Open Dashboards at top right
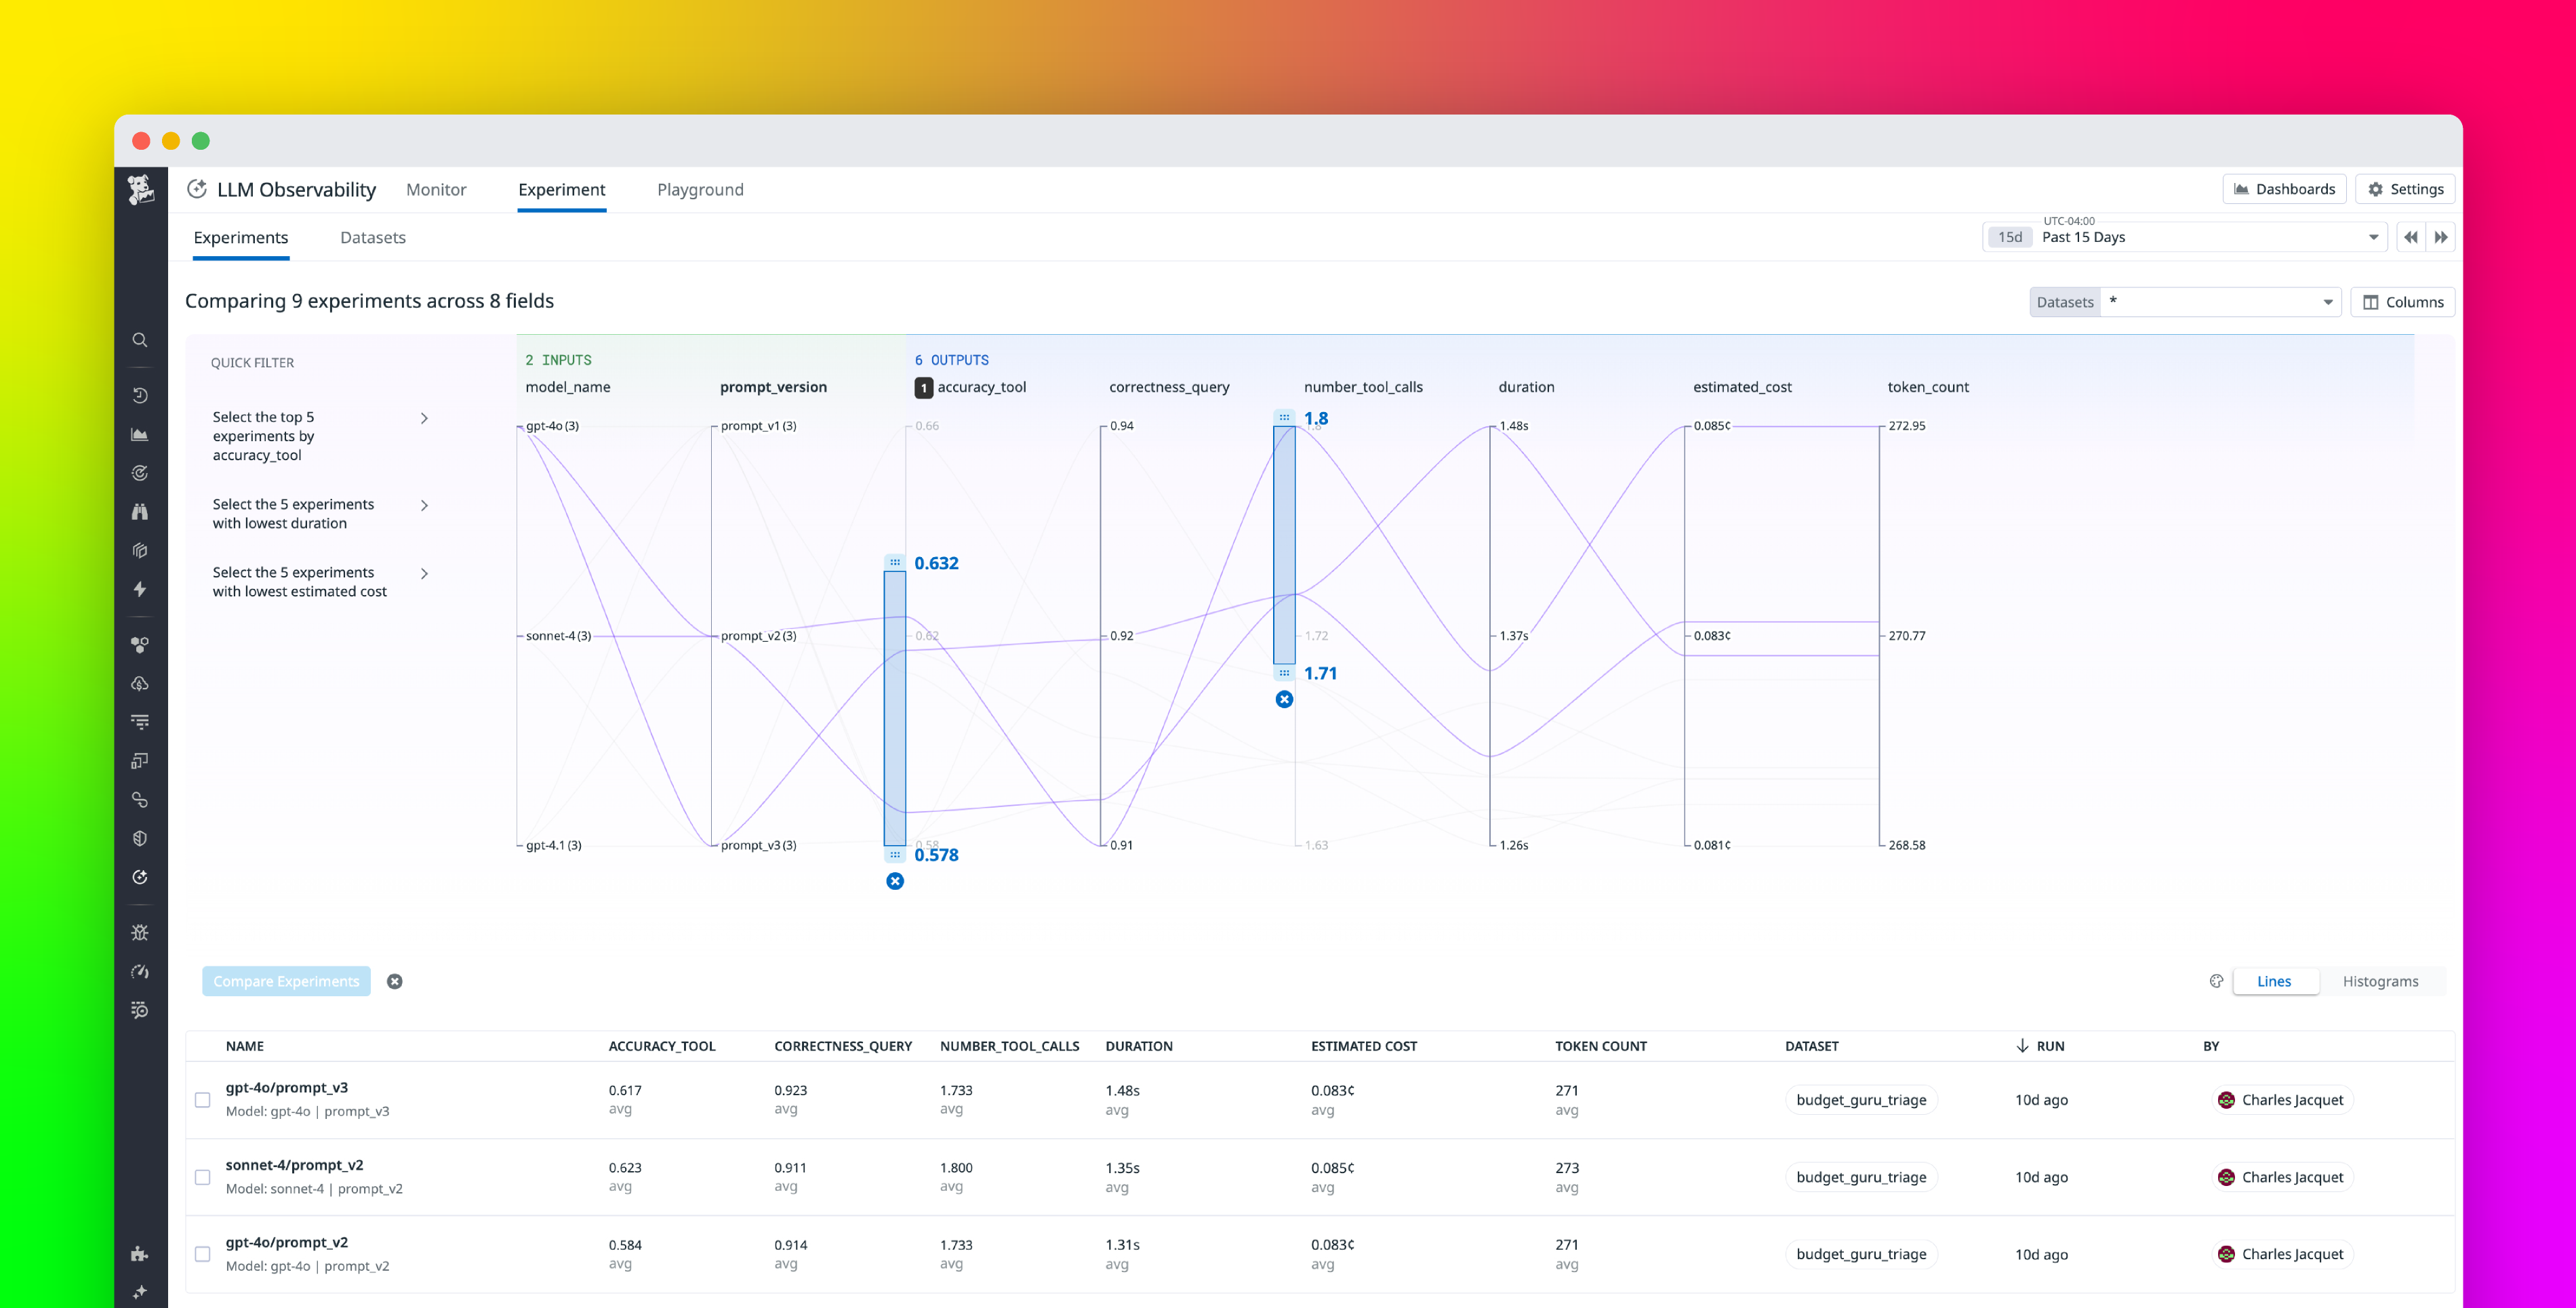Image resolution: width=2576 pixels, height=1308 pixels. [x=2284, y=188]
